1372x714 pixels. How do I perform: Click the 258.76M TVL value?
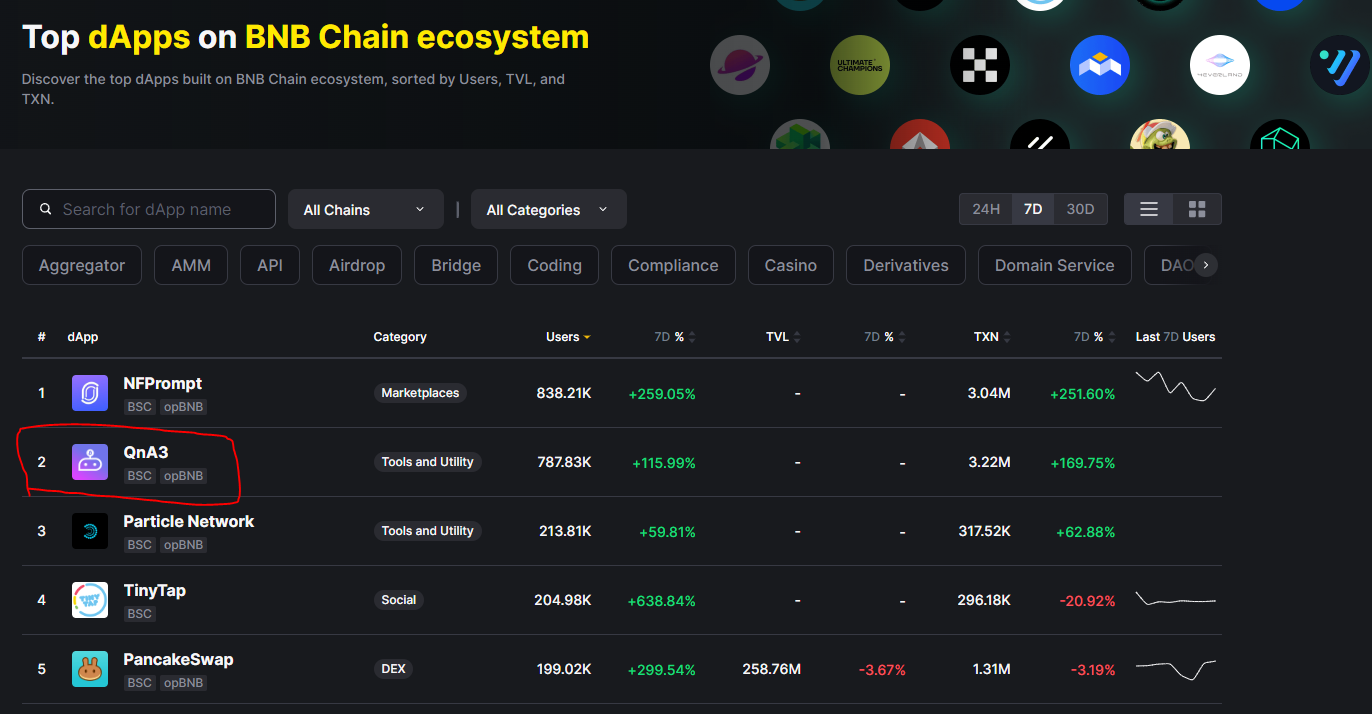tap(771, 669)
